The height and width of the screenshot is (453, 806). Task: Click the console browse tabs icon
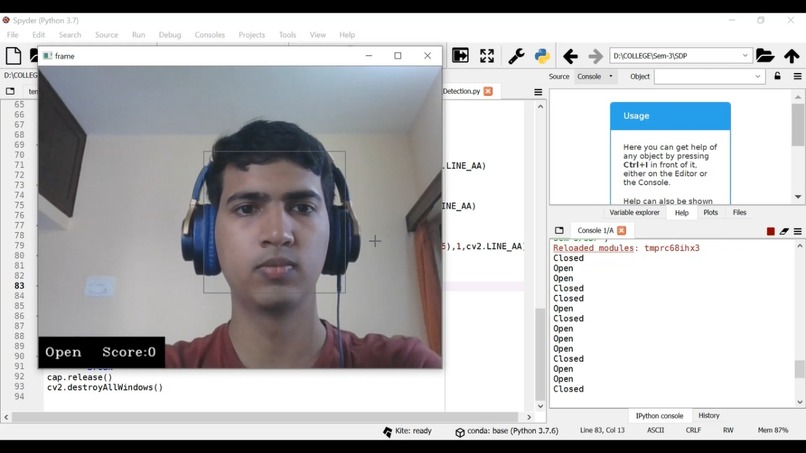[x=559, y=230]
